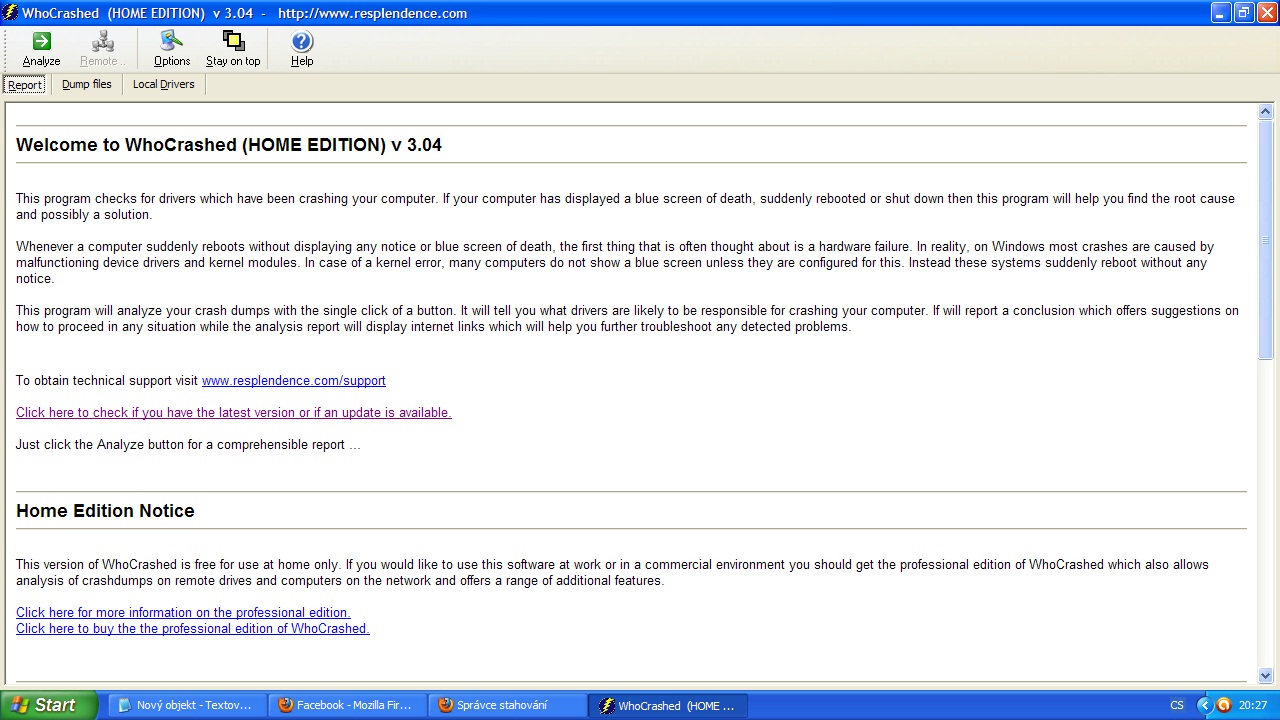Click the WhoCrashed lightning icon in title bar
The width and height of the screenshot is (1280, 720).
10,13
